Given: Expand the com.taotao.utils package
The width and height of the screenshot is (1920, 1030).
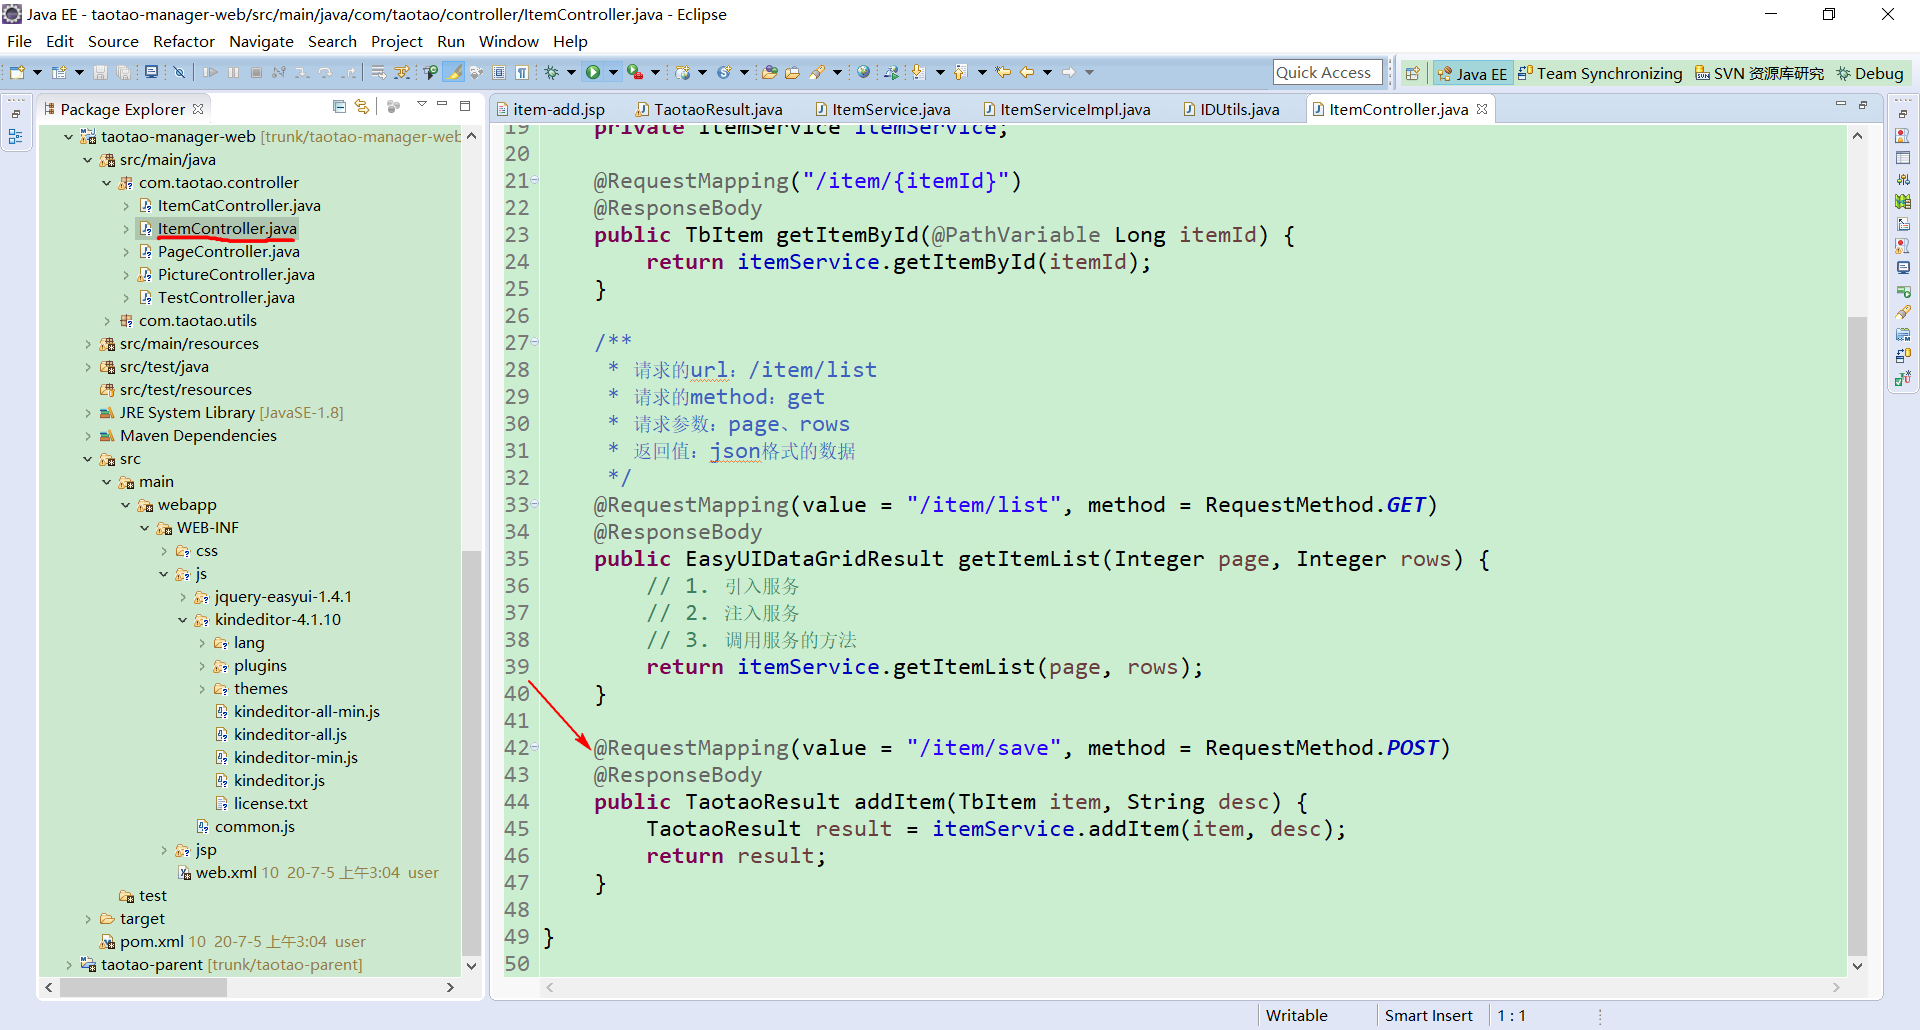Looking at the screenshot, I should click(107, 321).
